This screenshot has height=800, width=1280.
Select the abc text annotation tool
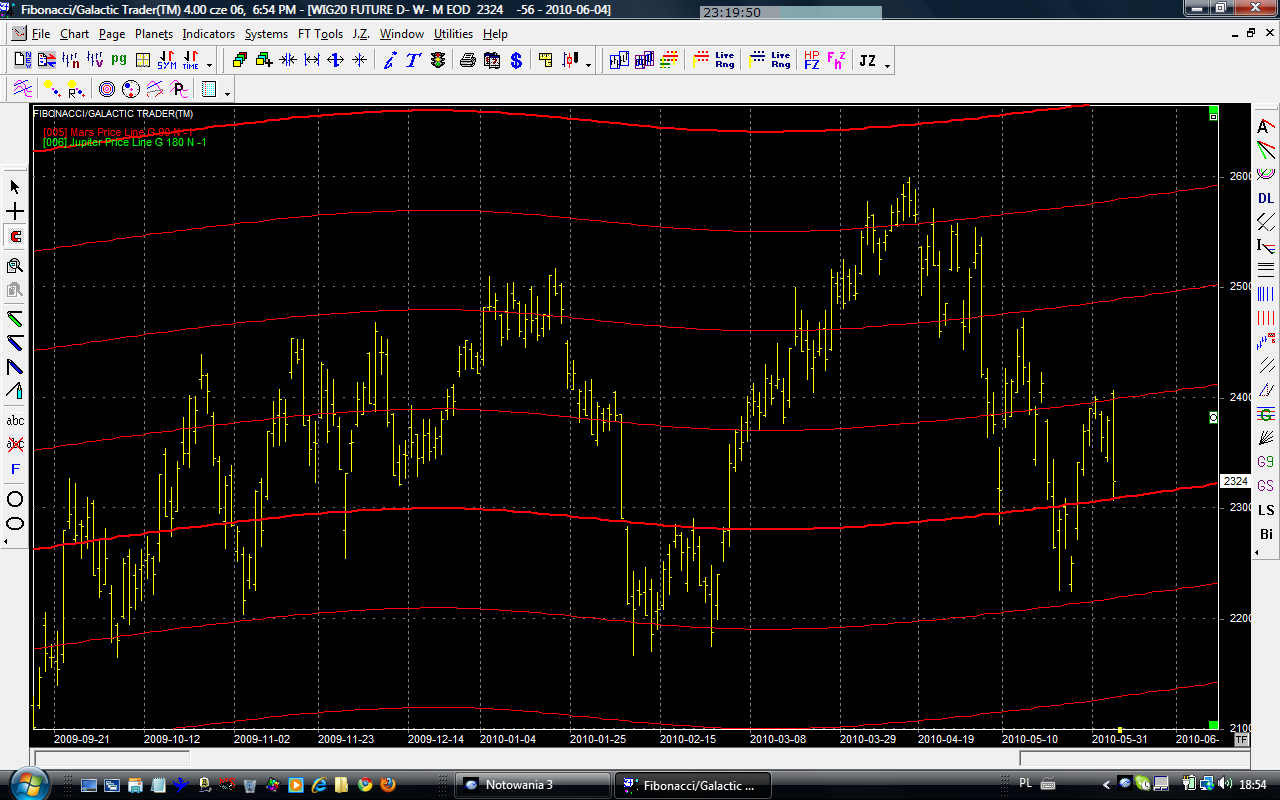pos(15,420)
